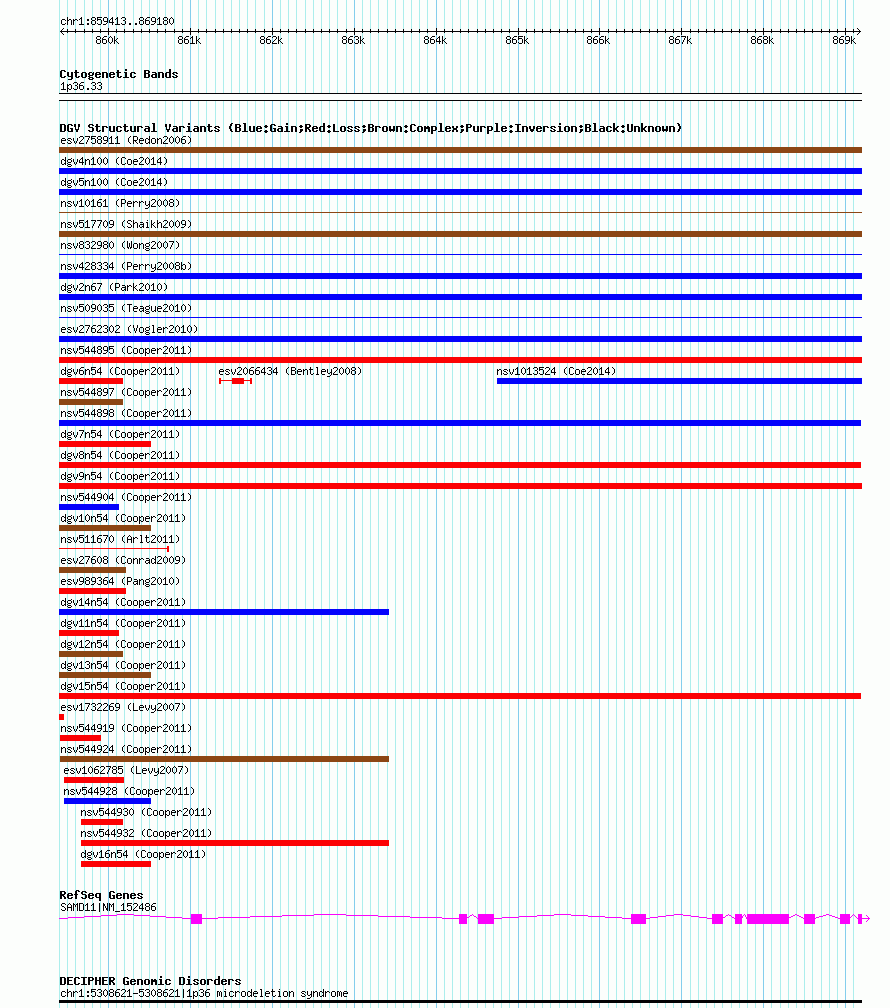Click the nsv10161 (Perry2008) label
The height and width of the screenshot is (1008, 890).
120,203
